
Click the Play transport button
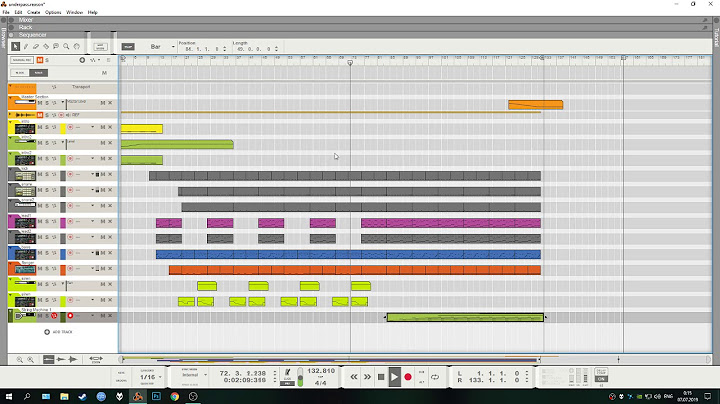[x=394, y=377]
